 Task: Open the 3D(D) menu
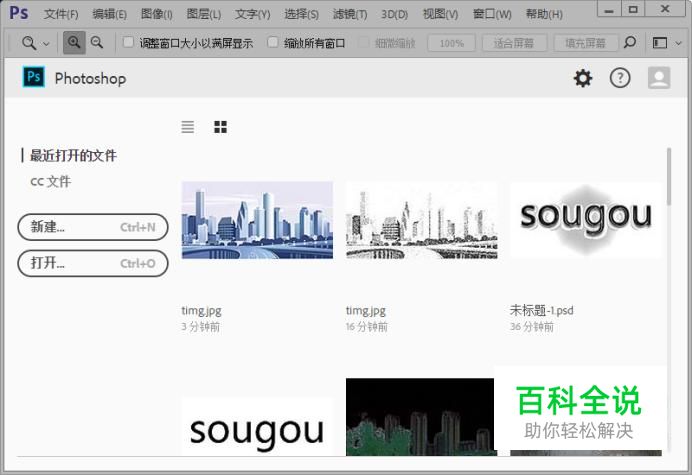point(395,14)
